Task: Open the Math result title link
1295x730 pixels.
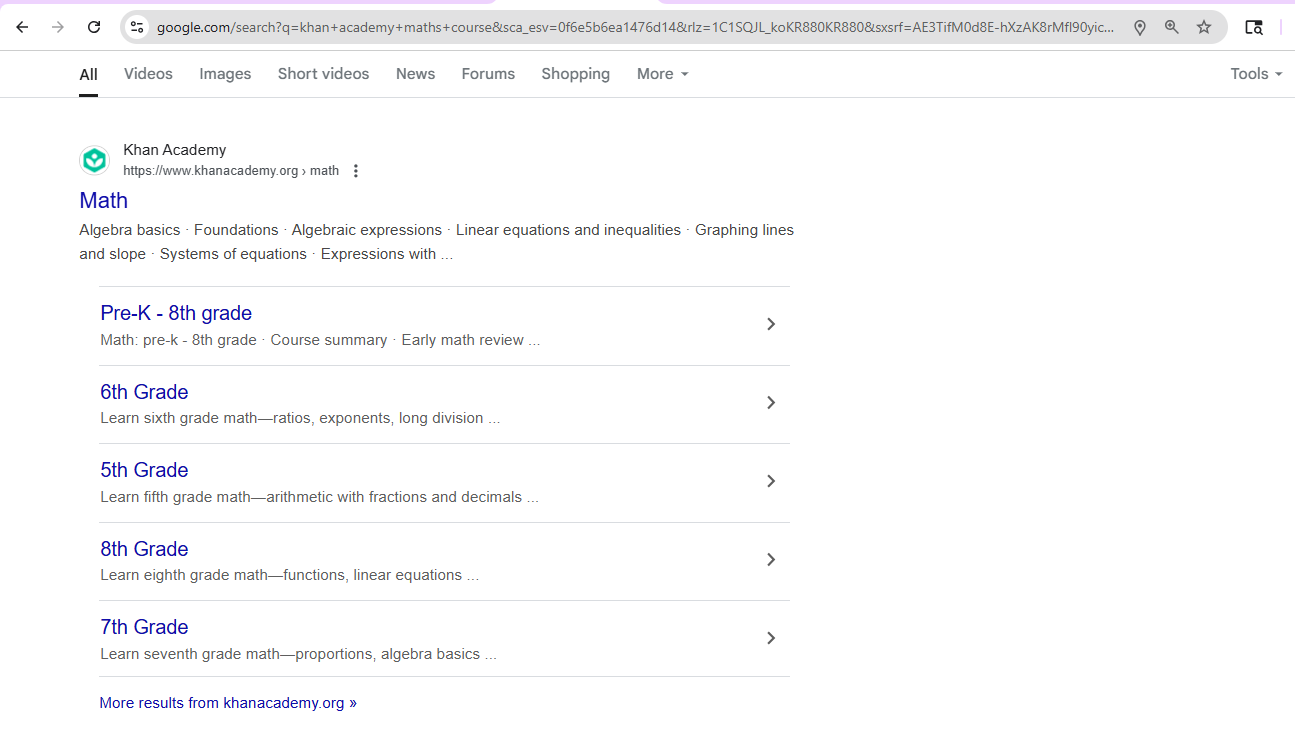Action: (x=104, y=201)
